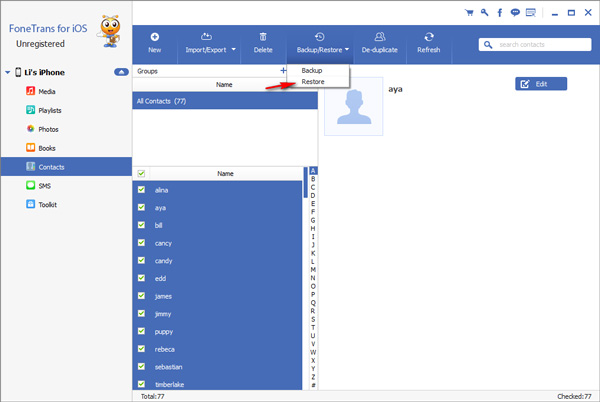Select the rebeca contact row
The image size is (600, 402).
tap(217, 349)
